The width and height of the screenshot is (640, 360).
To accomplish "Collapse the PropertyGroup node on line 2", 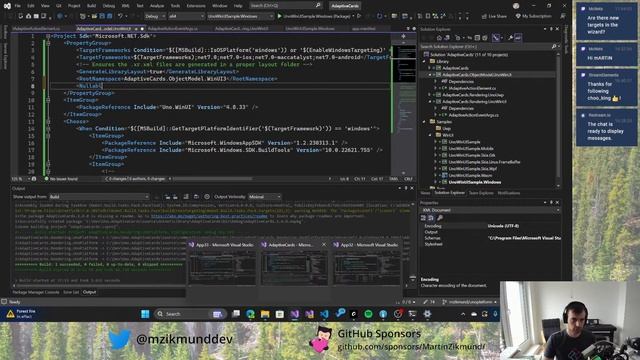I will [x=48, y=43].
